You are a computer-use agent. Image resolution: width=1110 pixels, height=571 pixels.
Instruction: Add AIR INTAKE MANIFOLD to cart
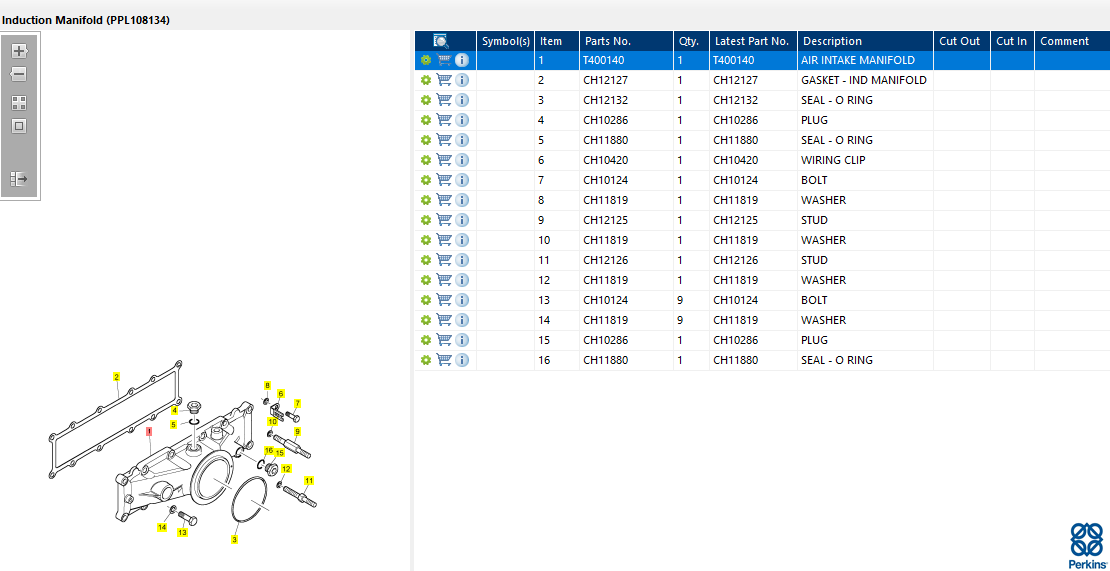click(x=444, y=60)
